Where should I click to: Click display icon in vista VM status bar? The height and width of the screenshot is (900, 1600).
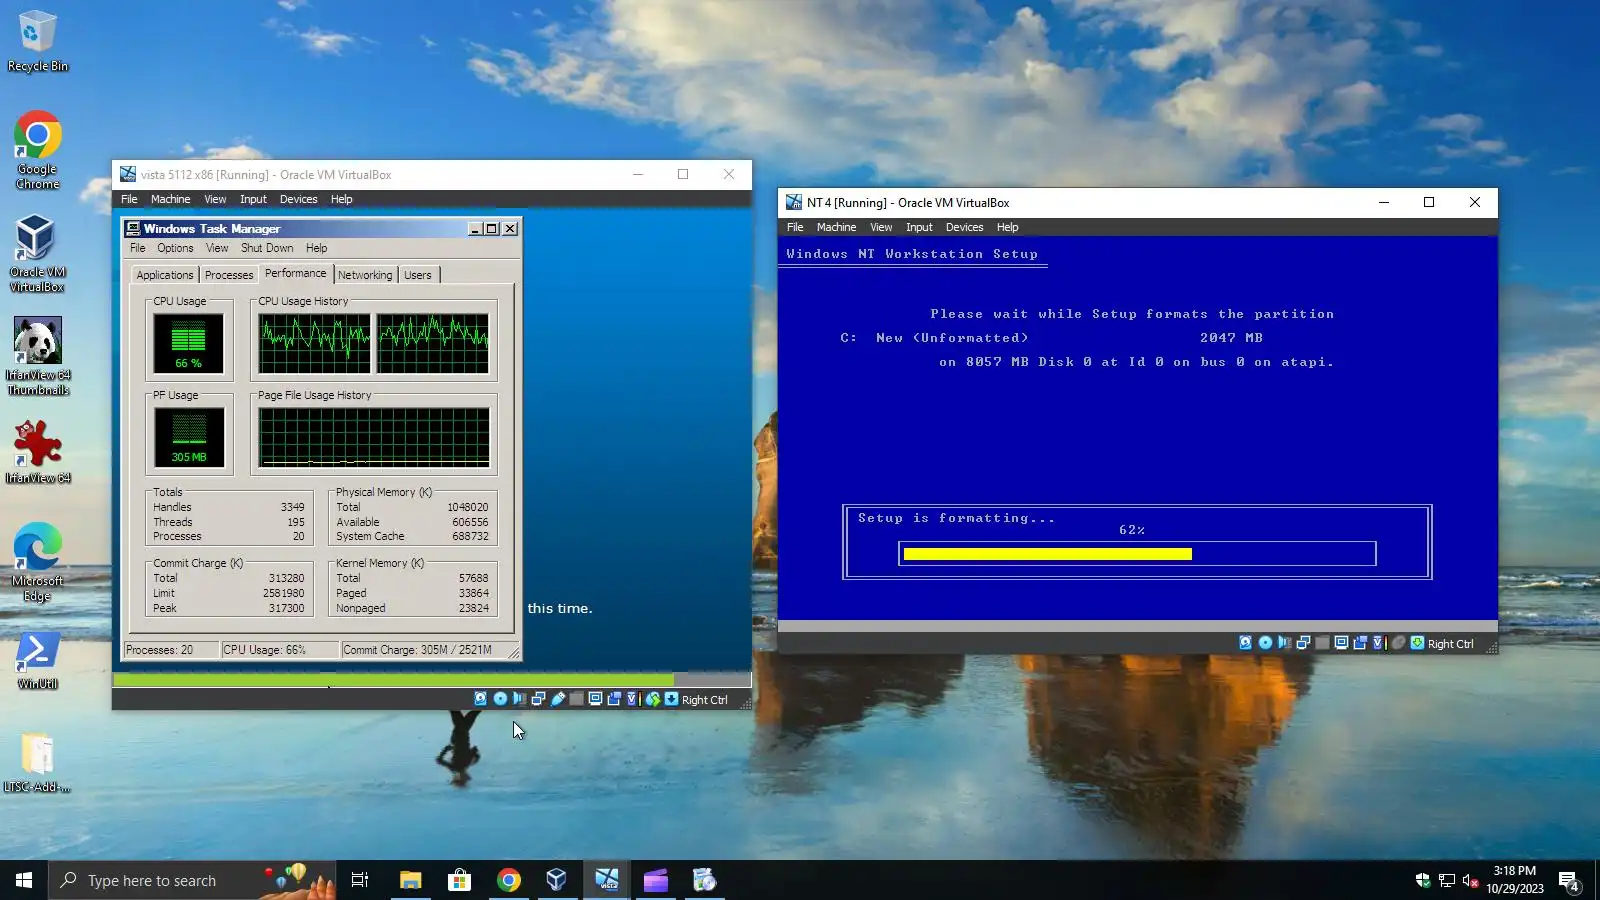(595, 699)
